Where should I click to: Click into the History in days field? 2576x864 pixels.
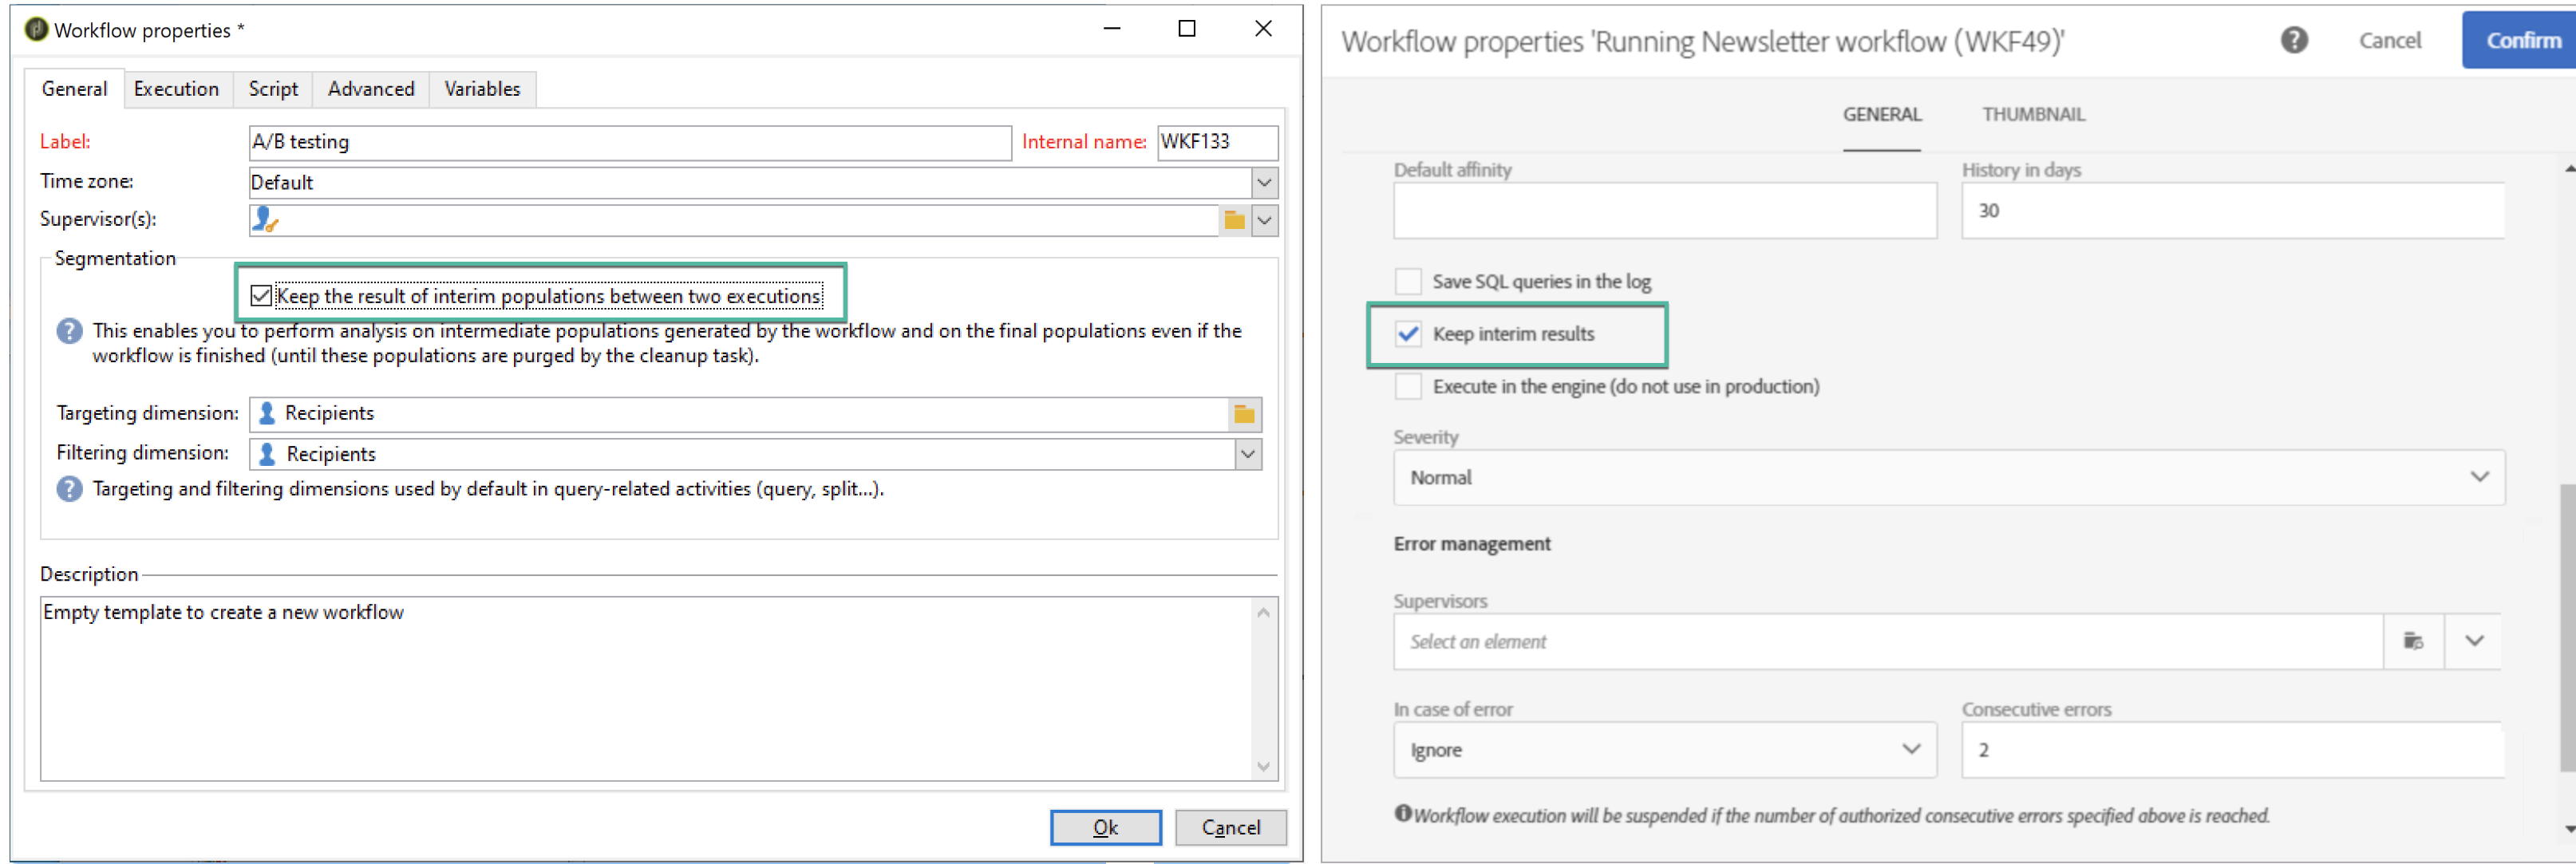(x=2232, y=211)
